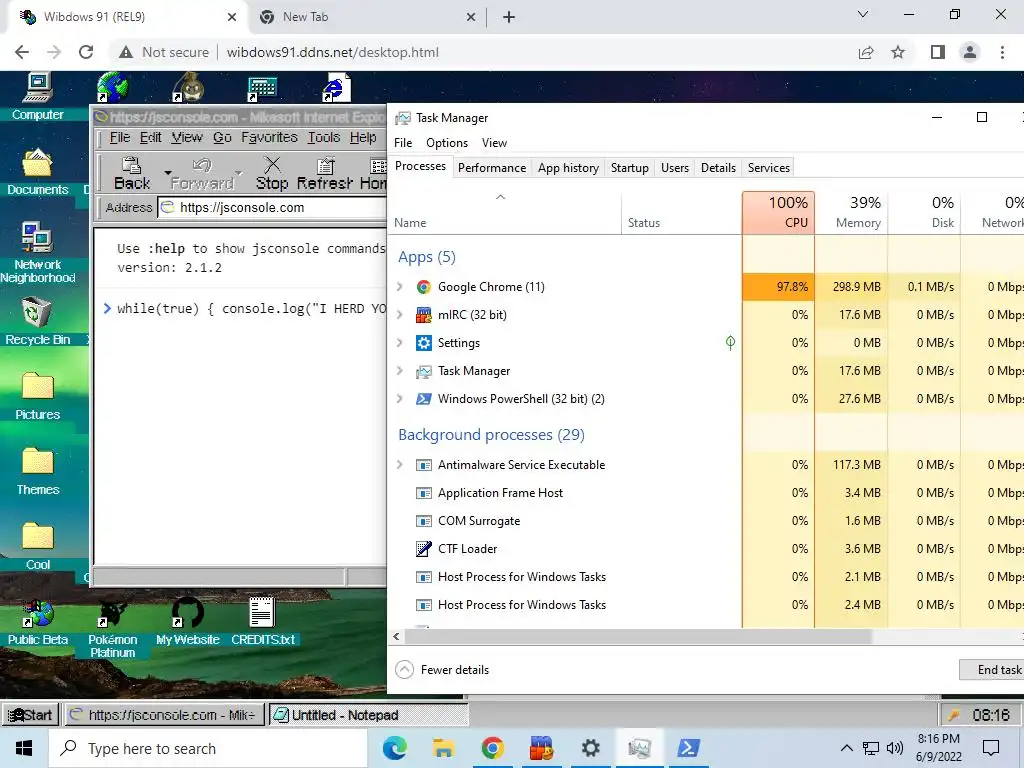Click the globe shortcut icon on the desktop
The width and height of the screenshot is (1024, 768).
(x=112, y=88)
